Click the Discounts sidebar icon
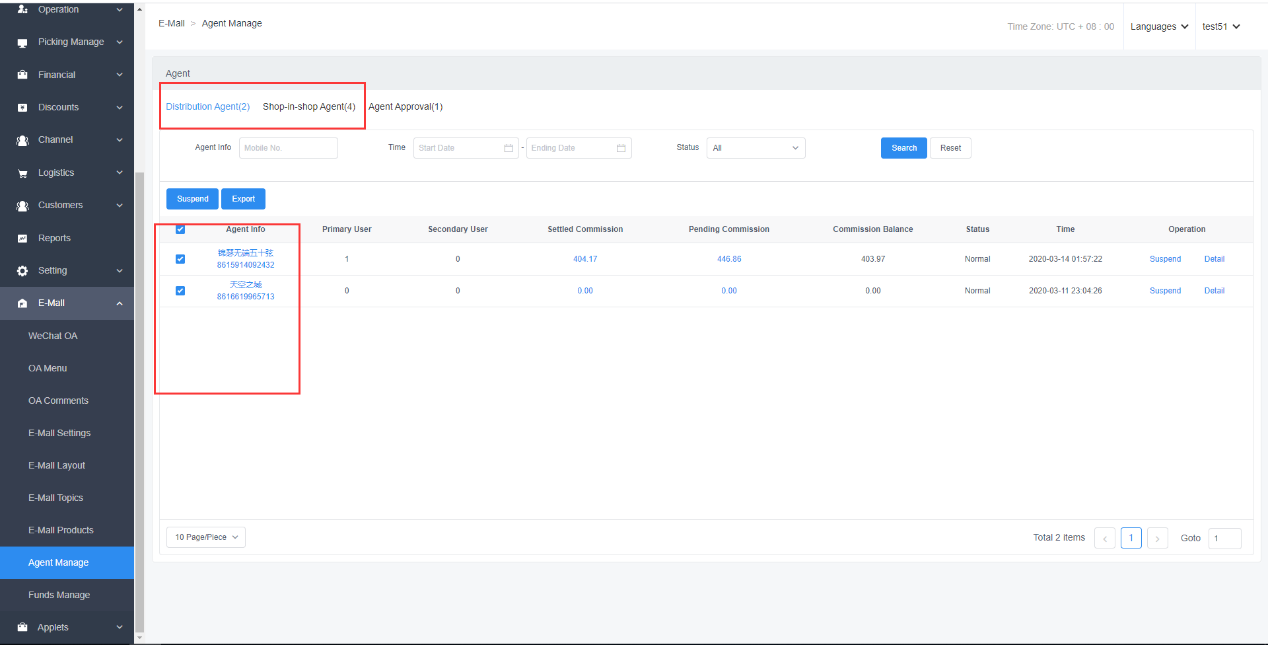 pos(22,108)
